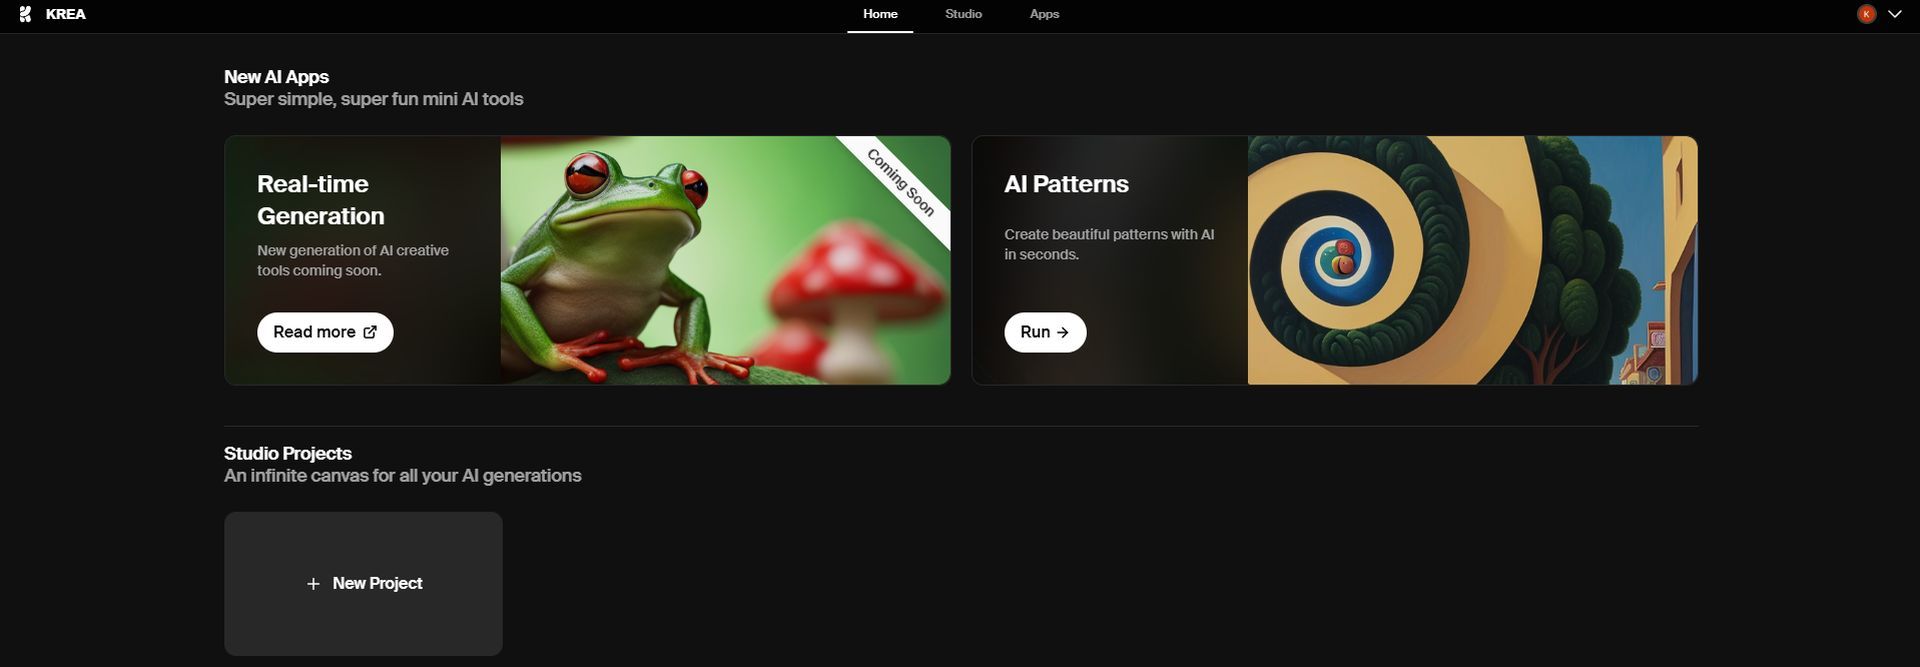
Task: Expand the account menu chevron
Action: click(1894, 14)
